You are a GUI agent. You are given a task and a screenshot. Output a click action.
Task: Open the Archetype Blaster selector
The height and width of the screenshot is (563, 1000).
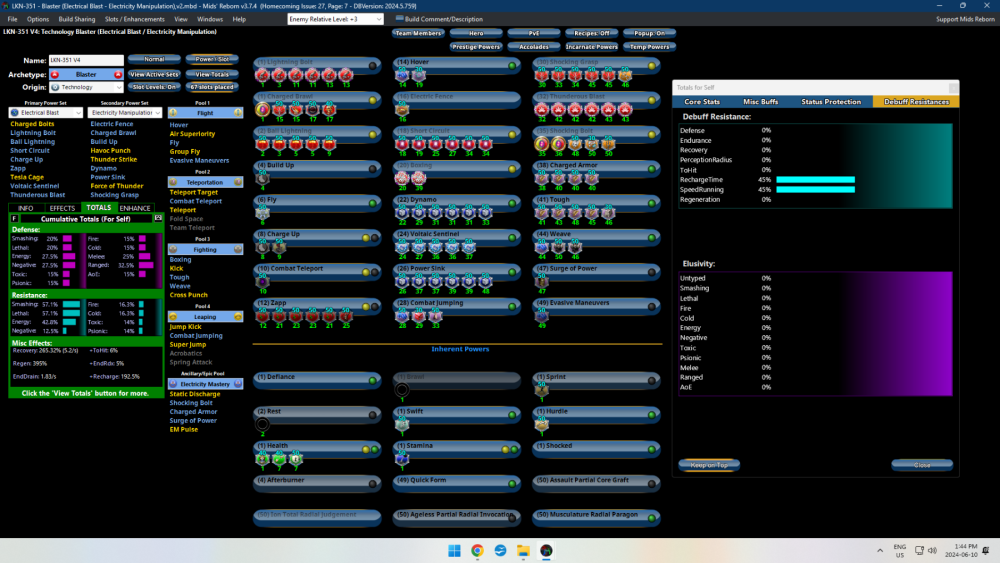(86, 75)
